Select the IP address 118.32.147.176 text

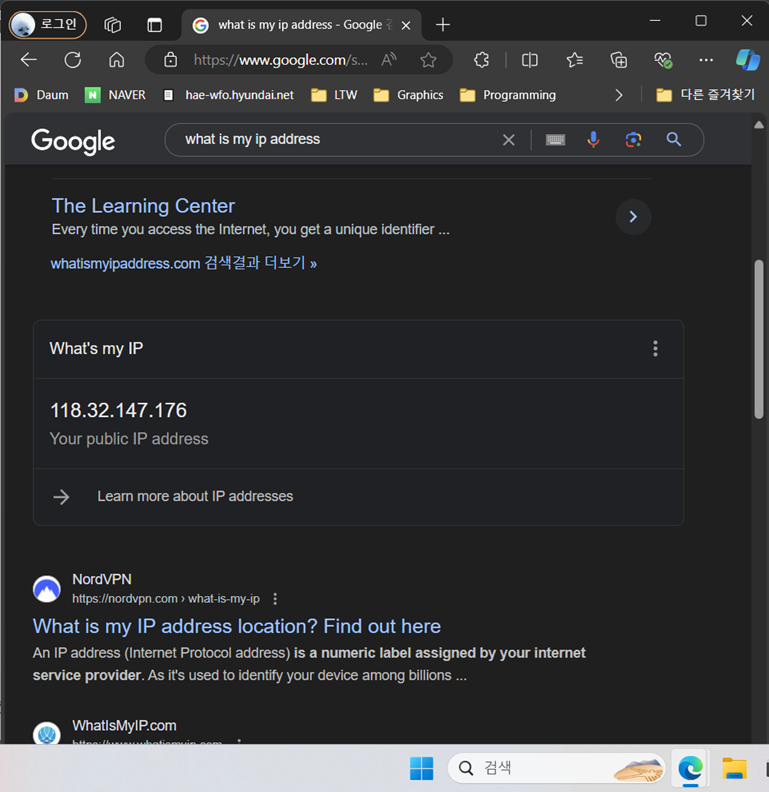[x=118, y=410]
